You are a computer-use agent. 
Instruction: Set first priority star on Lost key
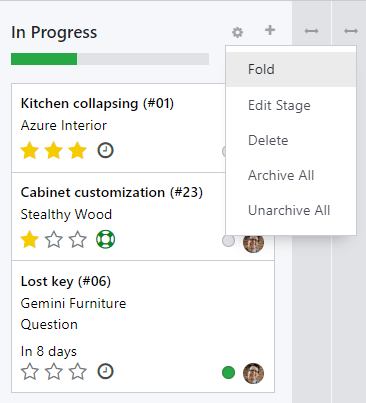(30, 372)
